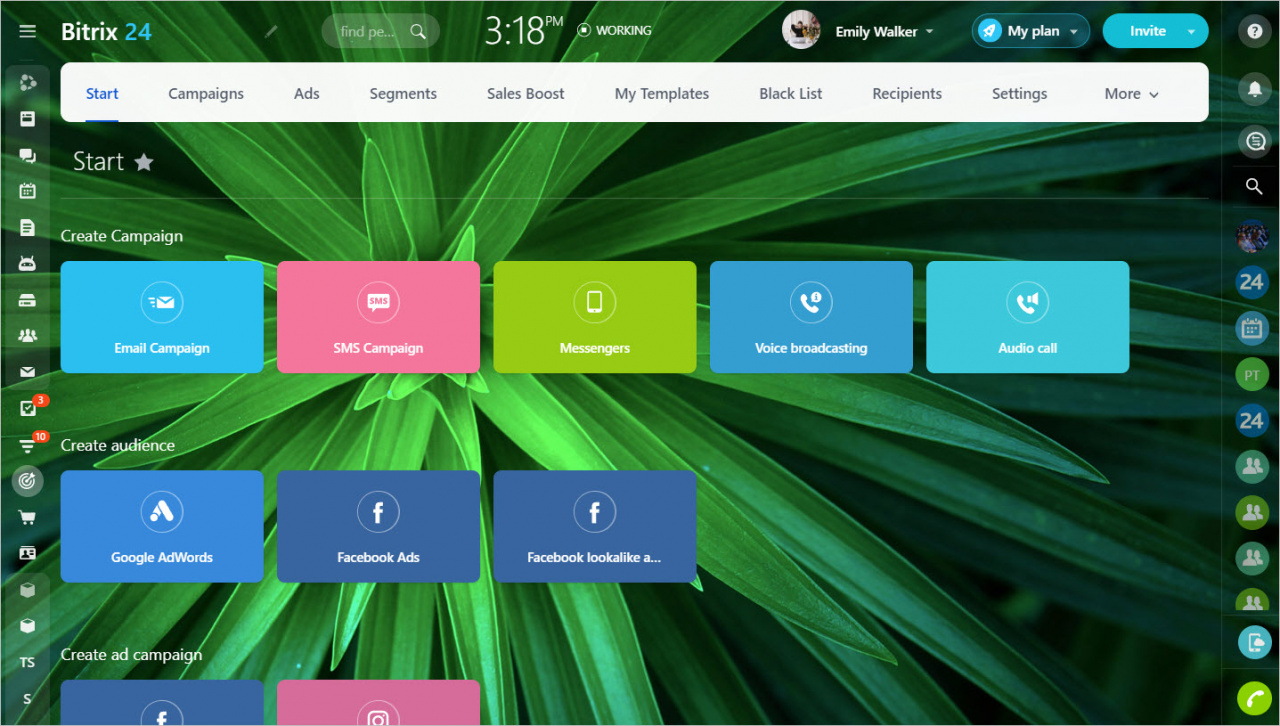Open the hamburger main menu
This screenshot has width=1280, height=726.
point(28,31)
